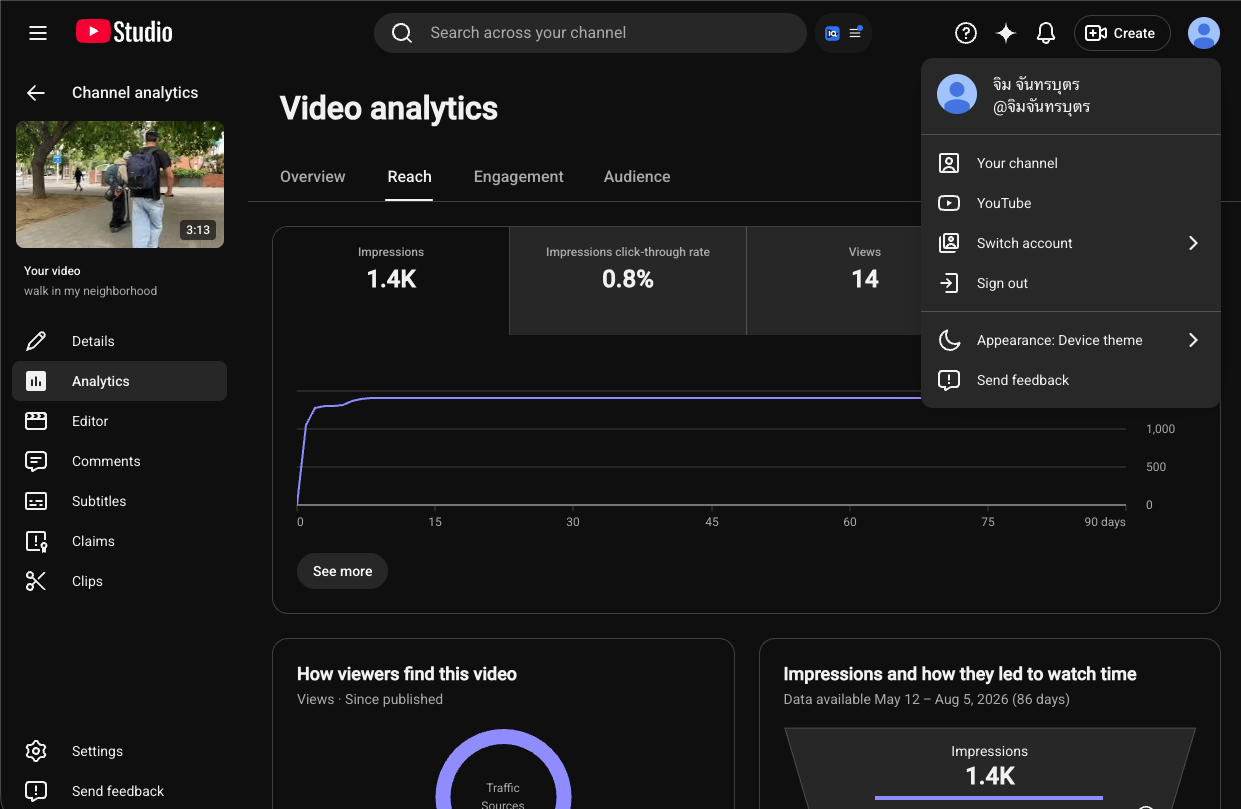Screen dimensions: 1241x809
Task: Click the YouTube Studio logo
Action: (124, 32)
